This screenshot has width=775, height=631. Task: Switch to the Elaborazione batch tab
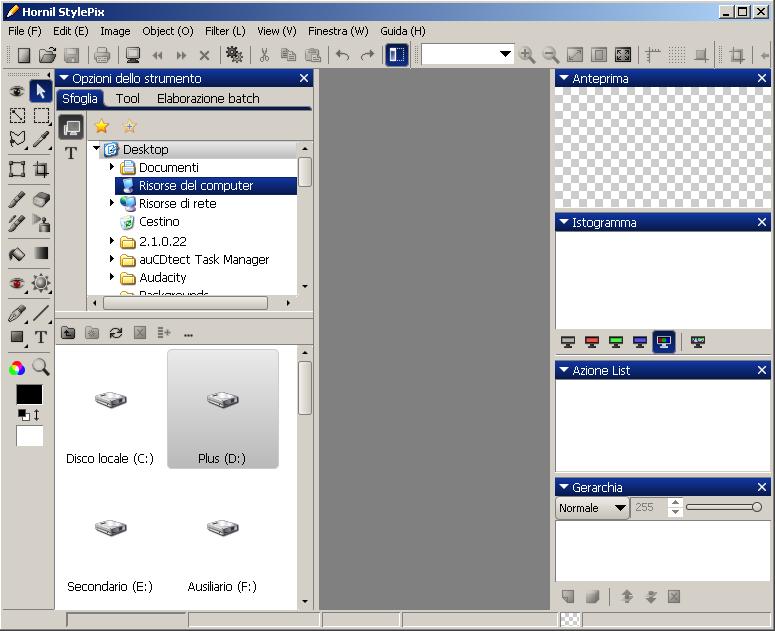pyautogui.click(x=208, y=98)
